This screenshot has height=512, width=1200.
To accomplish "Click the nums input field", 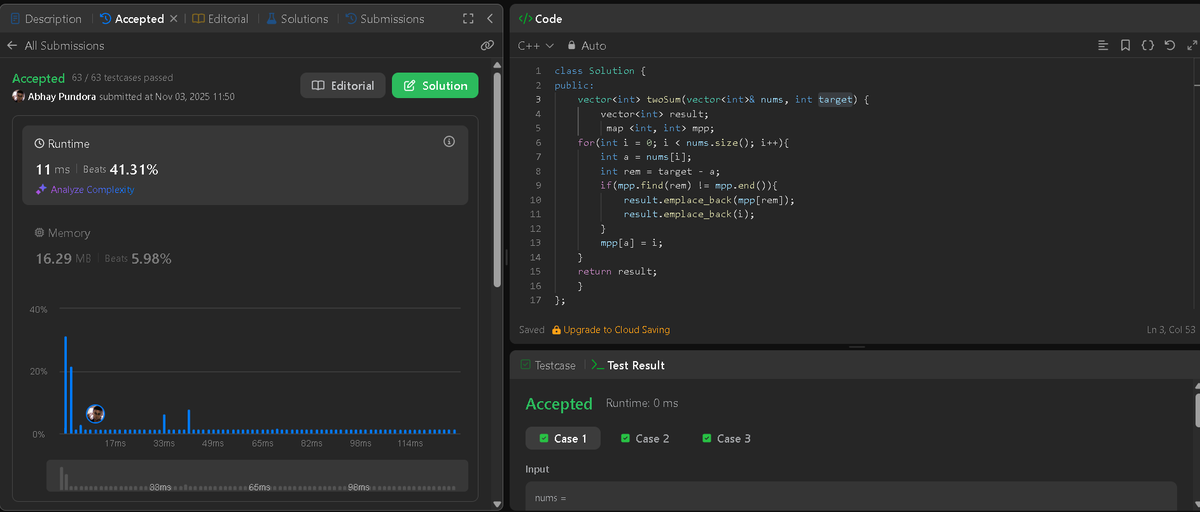I will (851, 497).
